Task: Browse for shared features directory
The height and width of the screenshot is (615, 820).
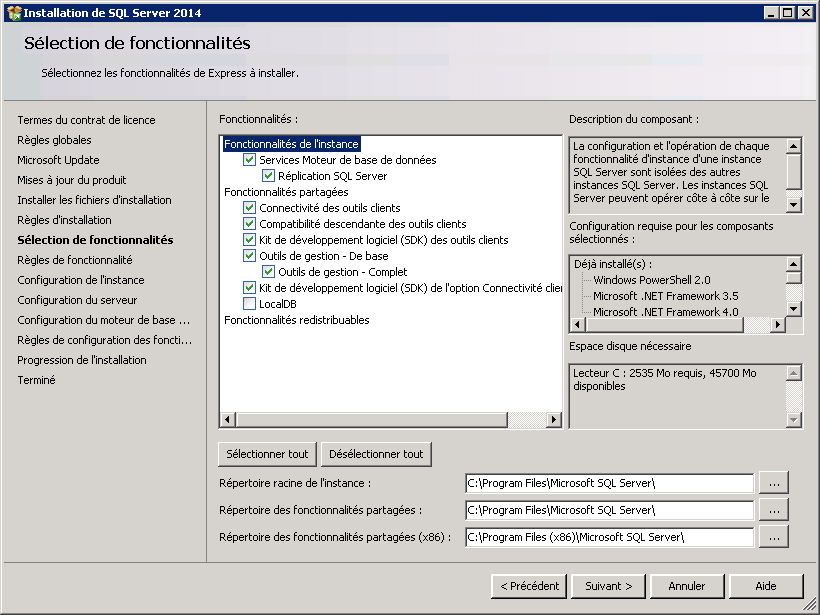Action: click(773, 510)
